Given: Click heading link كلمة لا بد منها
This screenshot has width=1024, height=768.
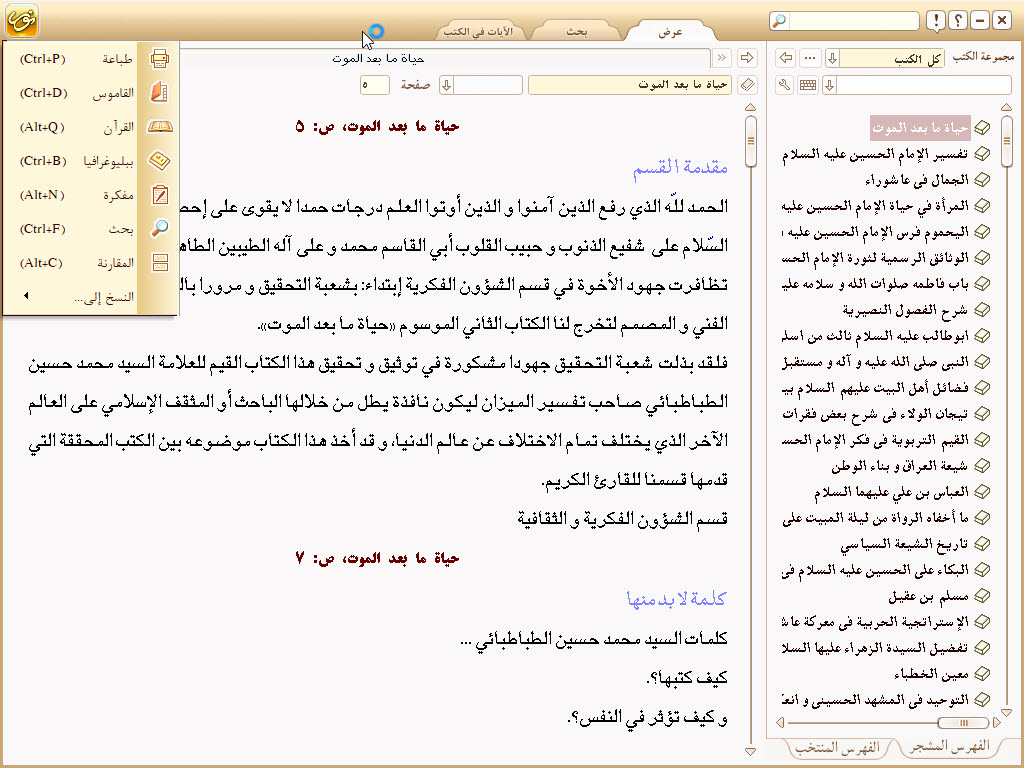Looking at the screenshot, I should (676, 598).
